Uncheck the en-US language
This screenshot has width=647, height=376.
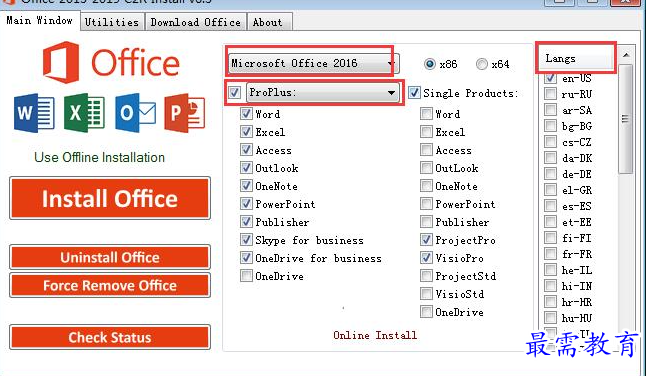(550, 78)
